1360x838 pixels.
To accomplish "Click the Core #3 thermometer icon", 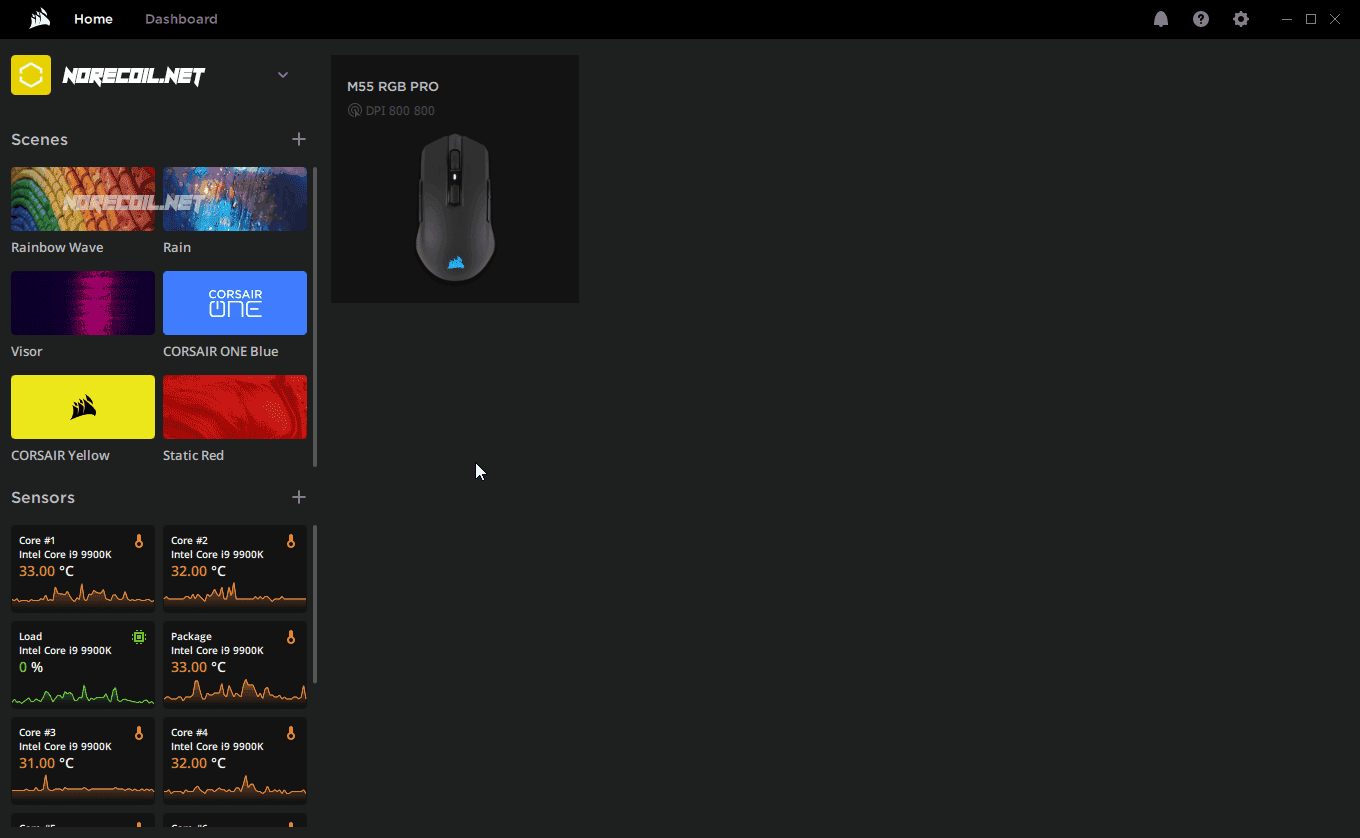I will click(139, 733).
